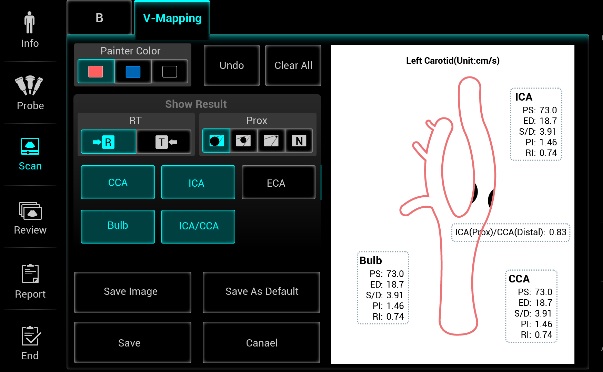Image resolution: width=603 pixels, height=372 pixels.
Task: Choose the partial plaque marker icon
Action: point(243,141)
